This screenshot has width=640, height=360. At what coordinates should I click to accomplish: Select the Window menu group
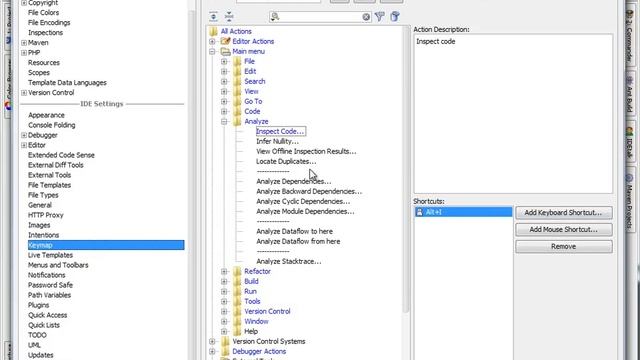[x=256, y=321]
